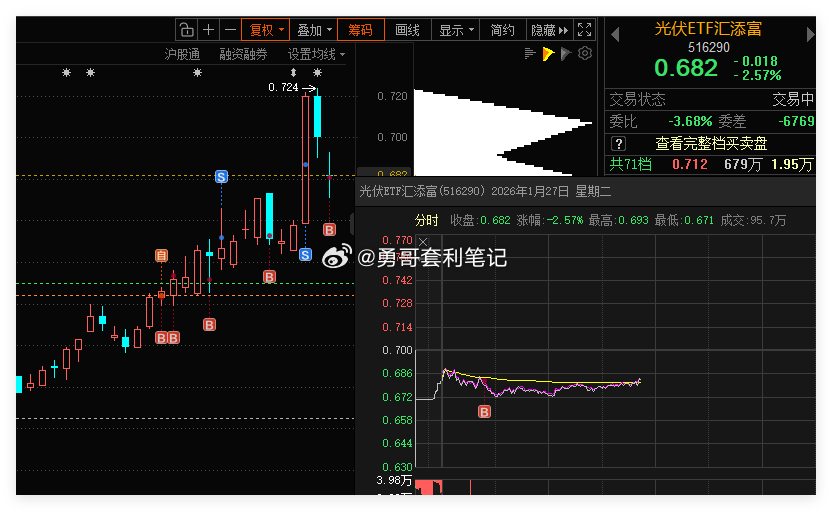
Task: Expand the 叠加 overlay dropdown
Action: click(314, 30)
